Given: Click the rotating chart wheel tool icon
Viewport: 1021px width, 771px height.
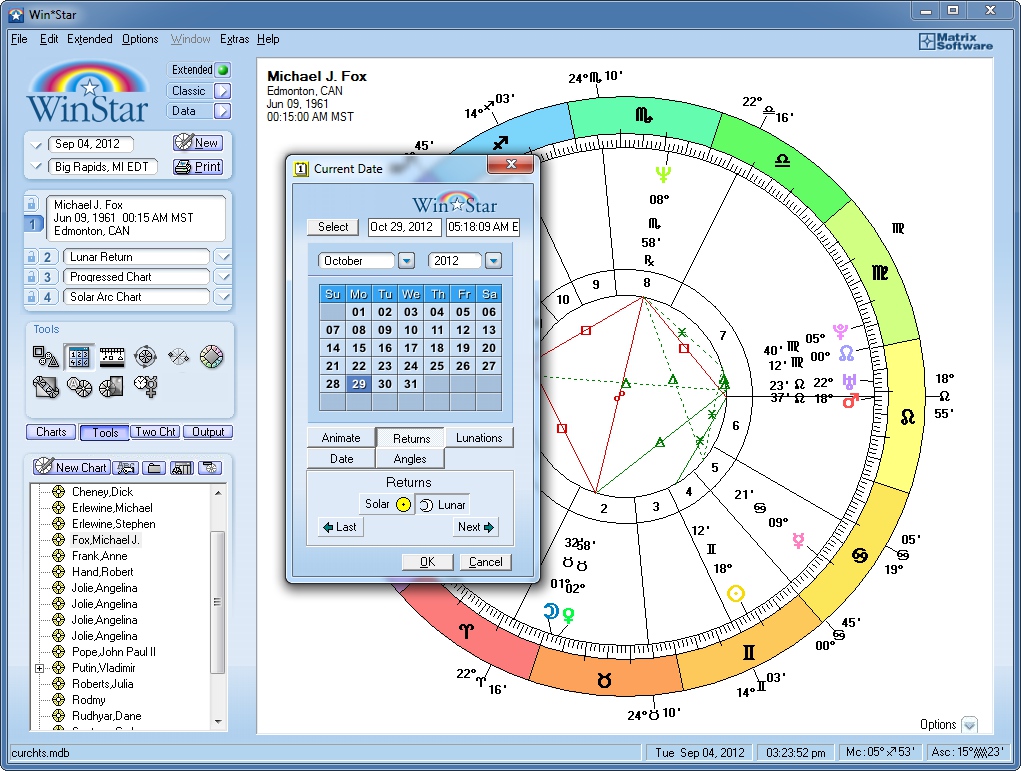Looking at the screenshot, I should [x=145, y=356].
